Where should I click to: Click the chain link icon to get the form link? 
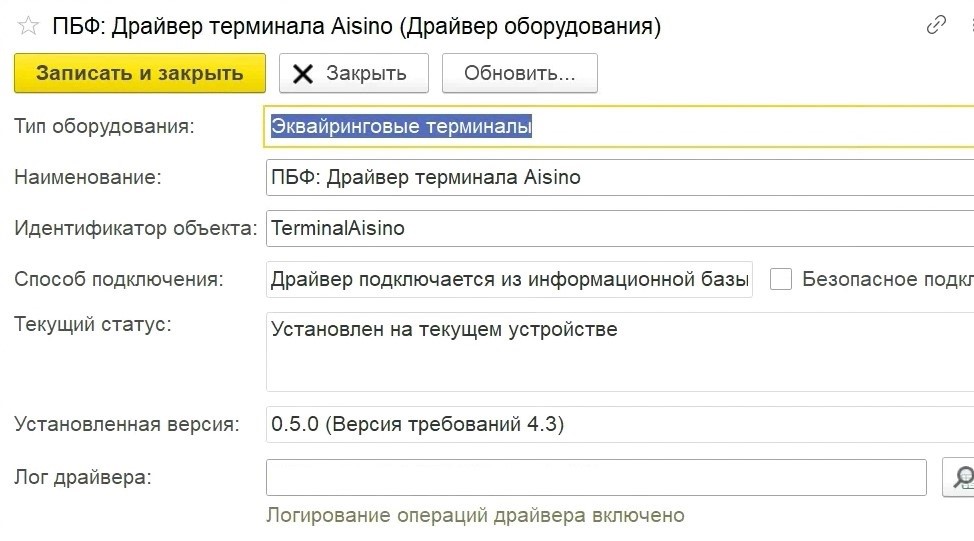coord(936,26)
